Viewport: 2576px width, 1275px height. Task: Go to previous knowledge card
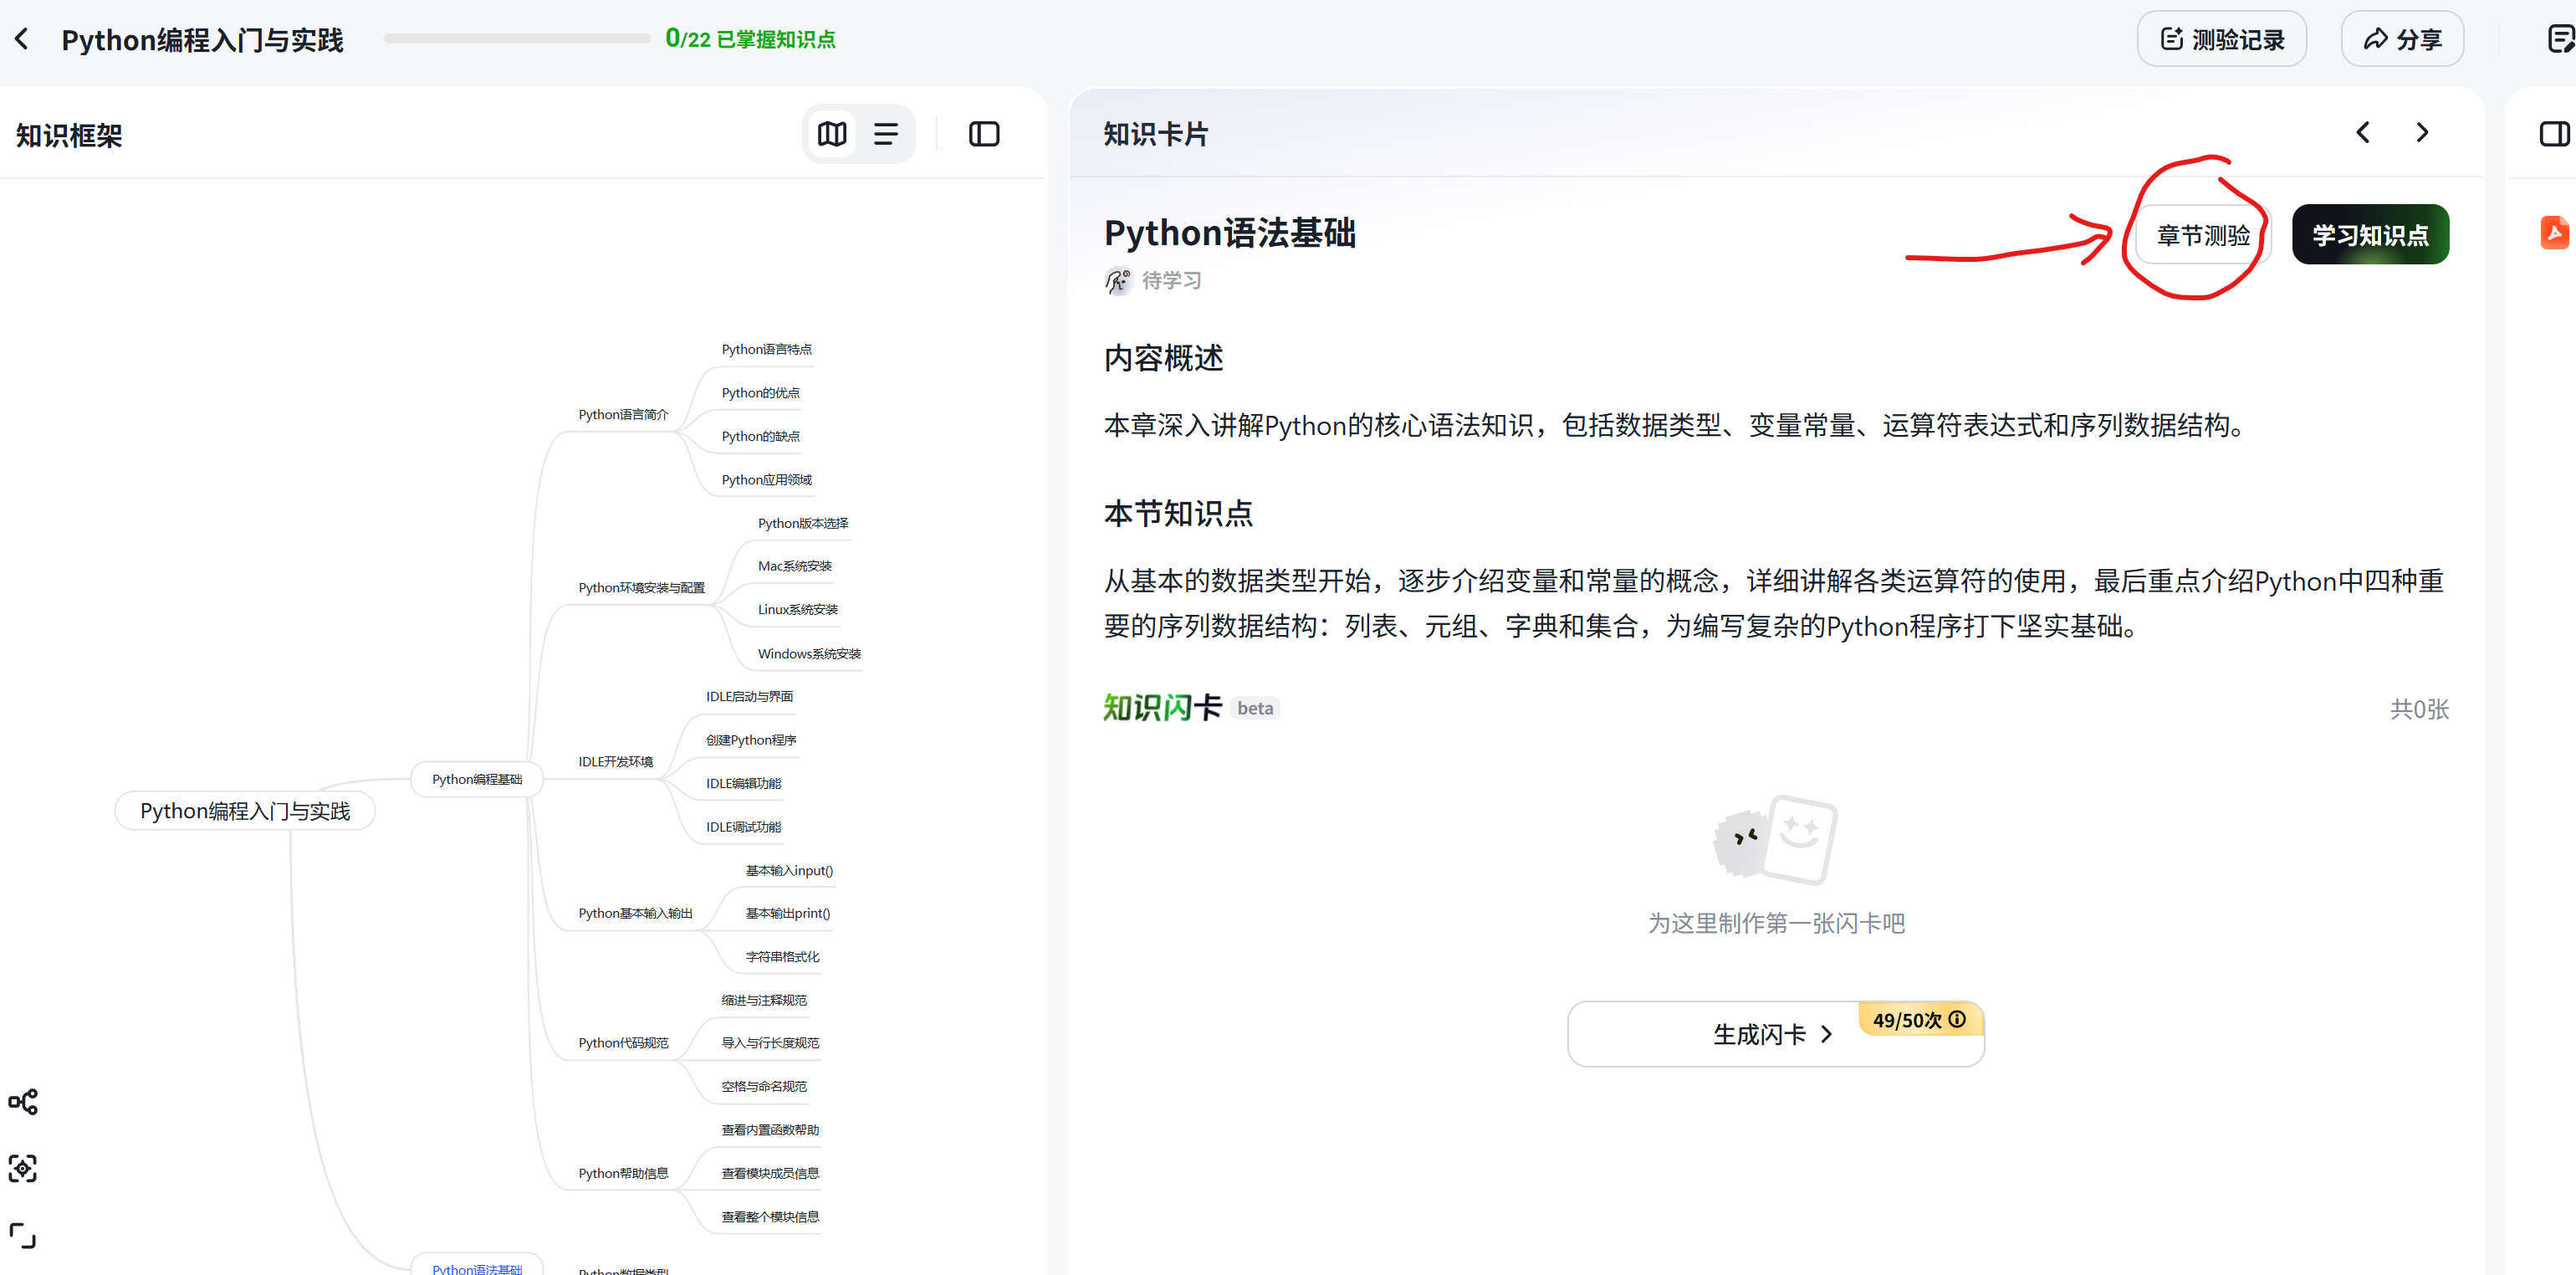click(2363, 133)
